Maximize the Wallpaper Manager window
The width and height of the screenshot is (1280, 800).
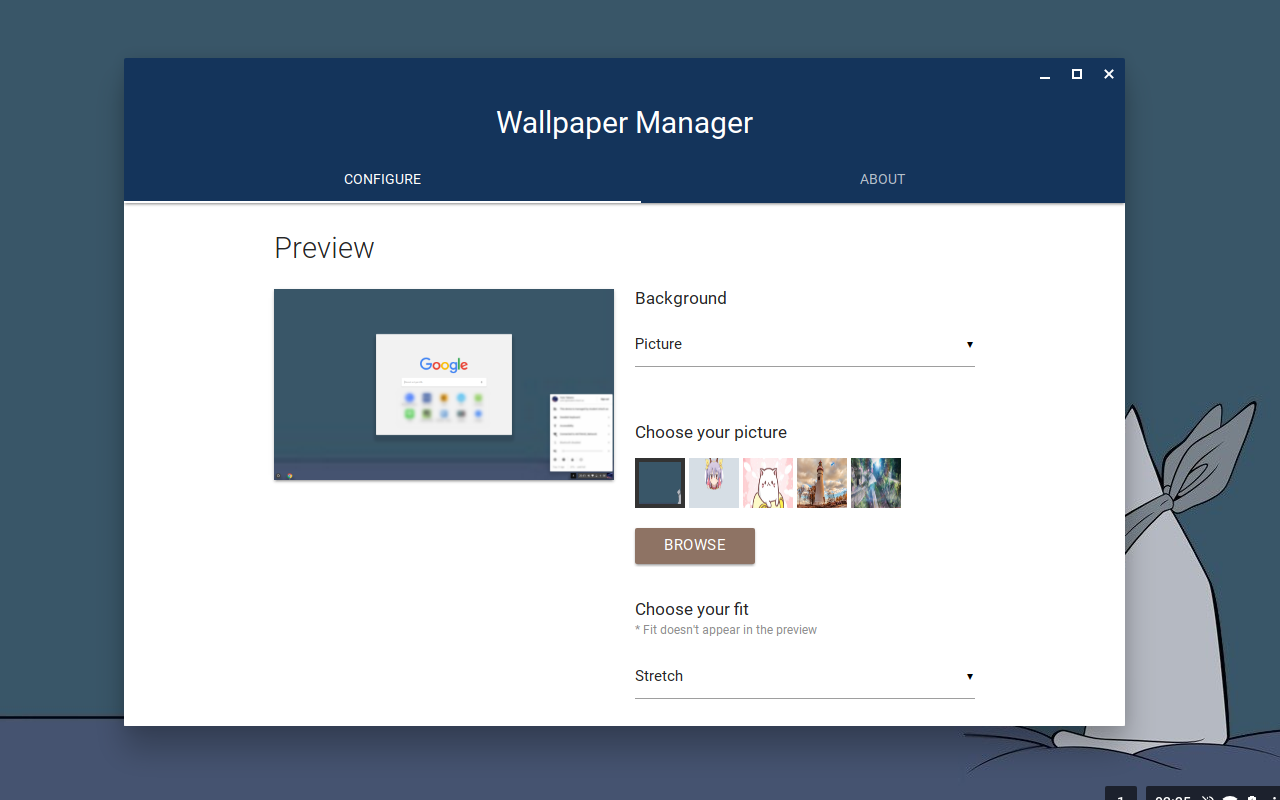[x=1077, y=74]
